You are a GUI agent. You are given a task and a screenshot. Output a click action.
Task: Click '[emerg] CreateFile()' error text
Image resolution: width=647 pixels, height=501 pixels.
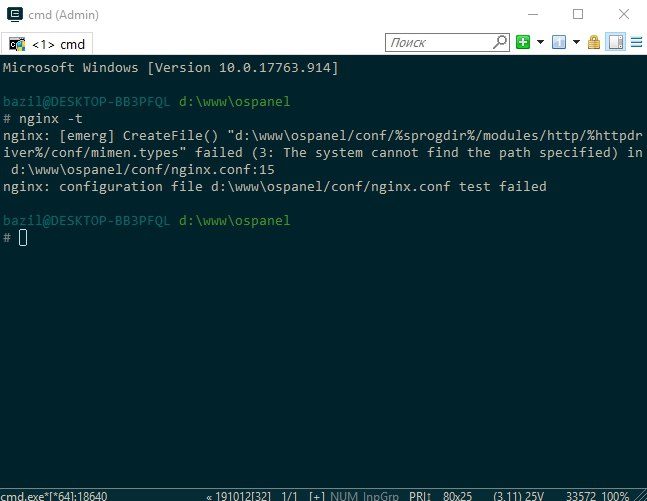pyautogui.click(x=139, y=136)
